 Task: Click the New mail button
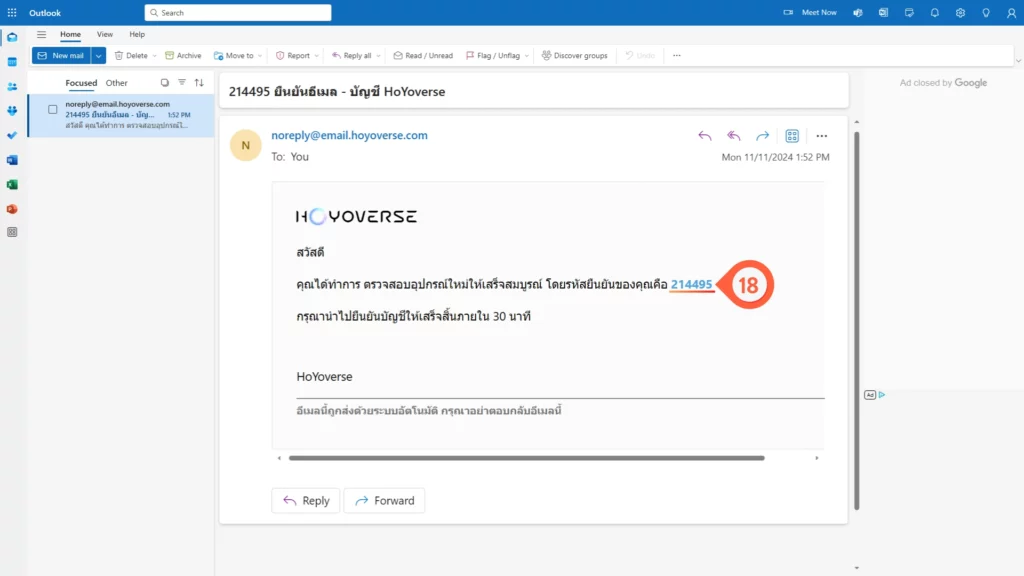(x=61, y=56)
